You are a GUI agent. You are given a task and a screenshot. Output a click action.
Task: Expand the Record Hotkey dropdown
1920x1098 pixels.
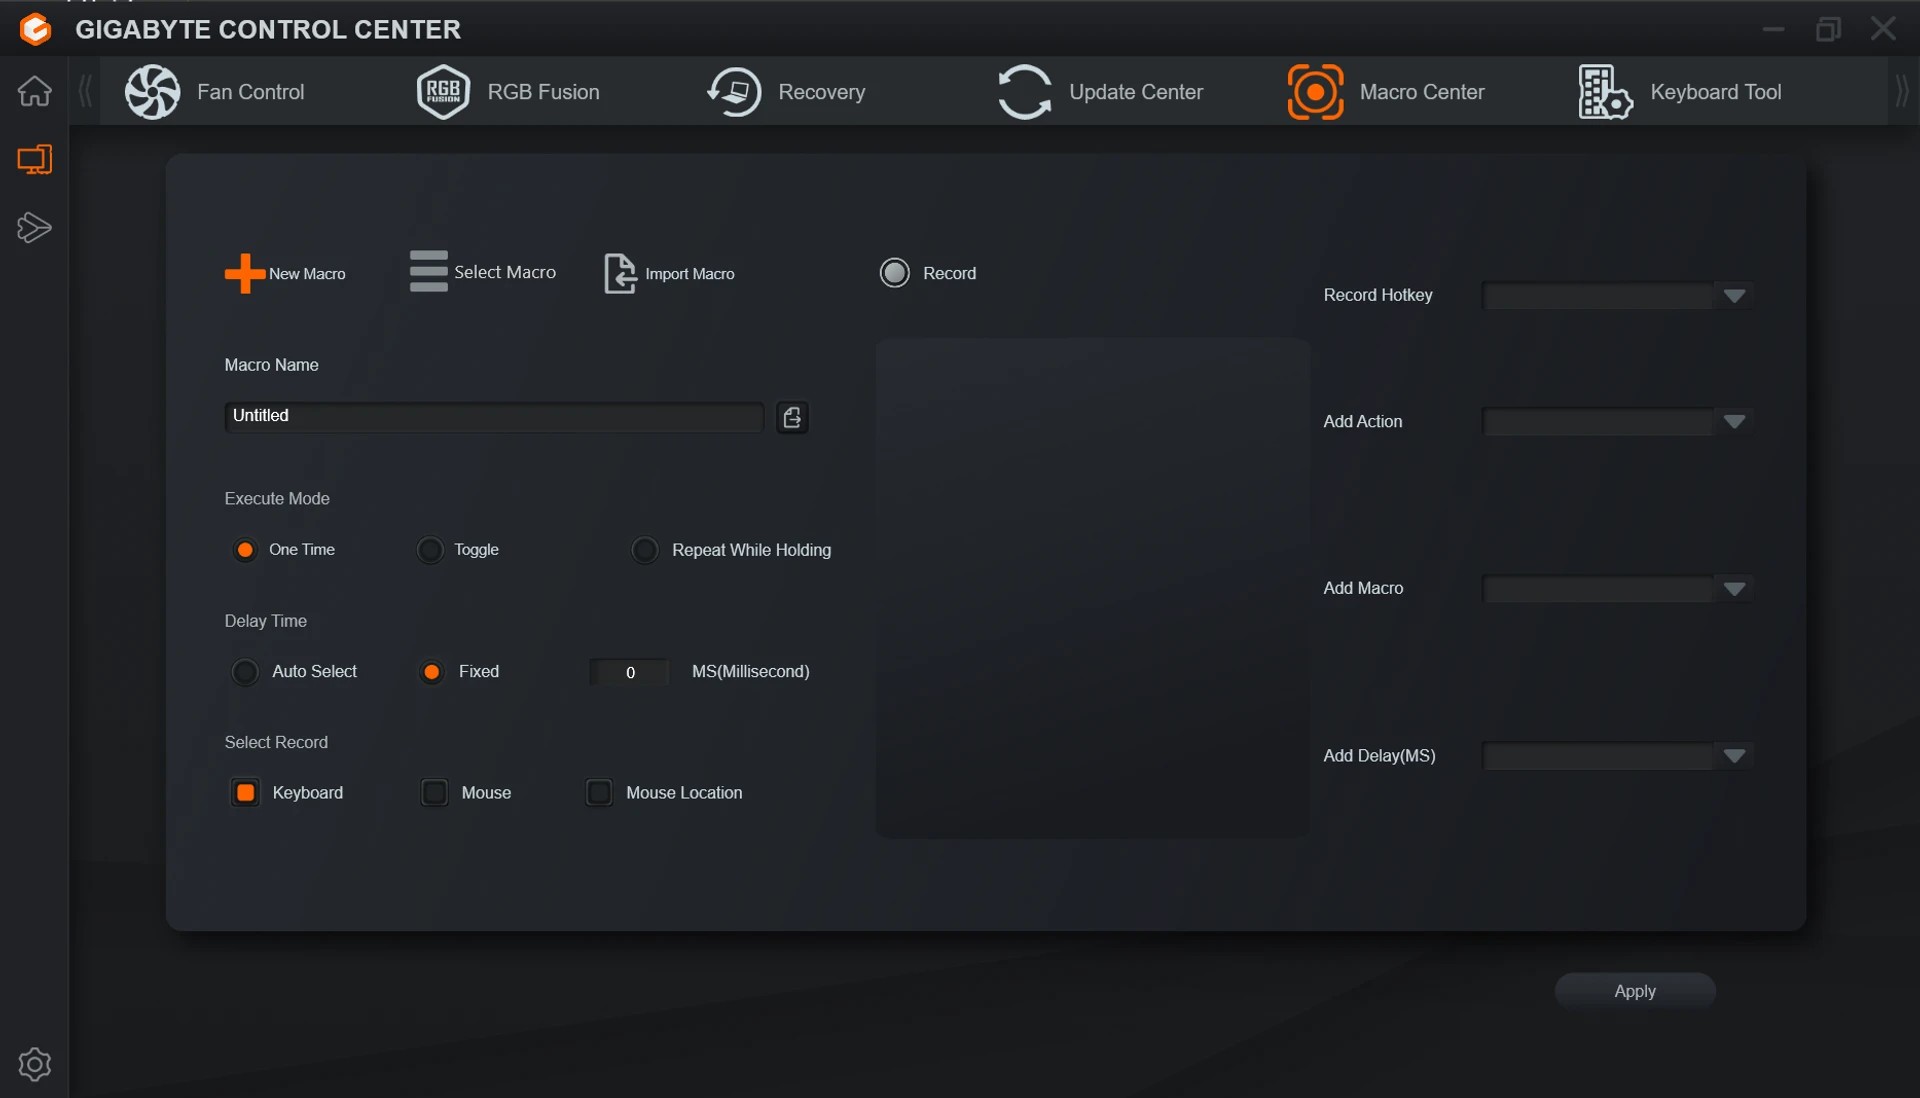tap(1734, 296)
